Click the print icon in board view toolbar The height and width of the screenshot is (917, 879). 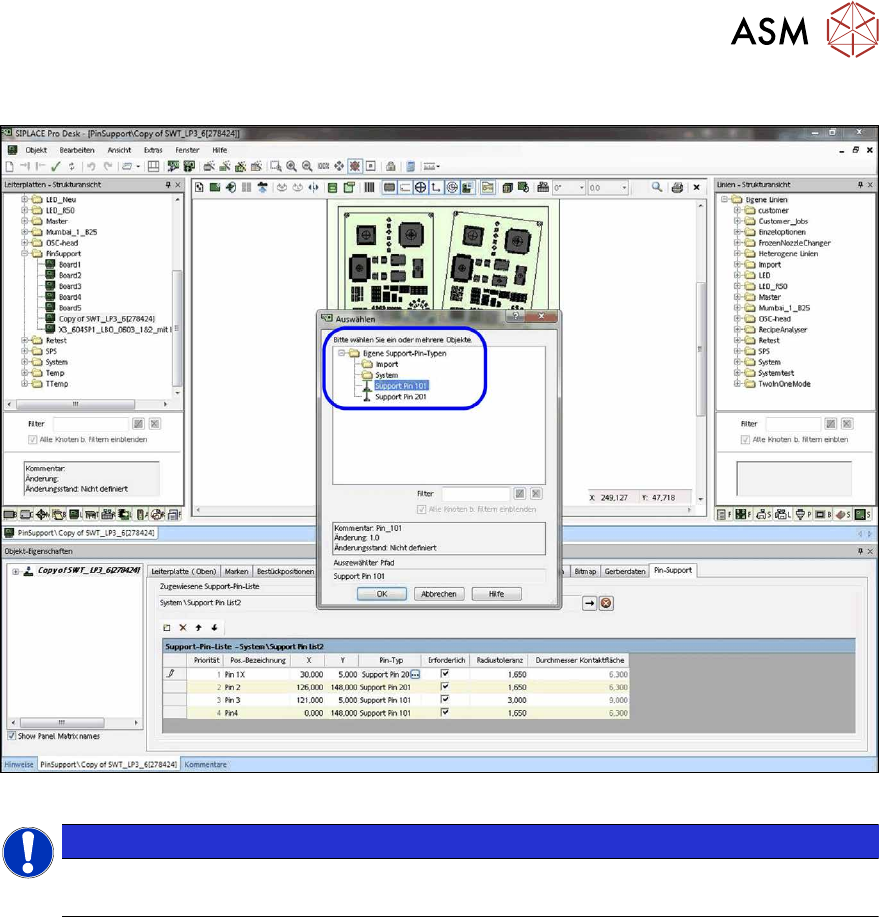[677, 188]
